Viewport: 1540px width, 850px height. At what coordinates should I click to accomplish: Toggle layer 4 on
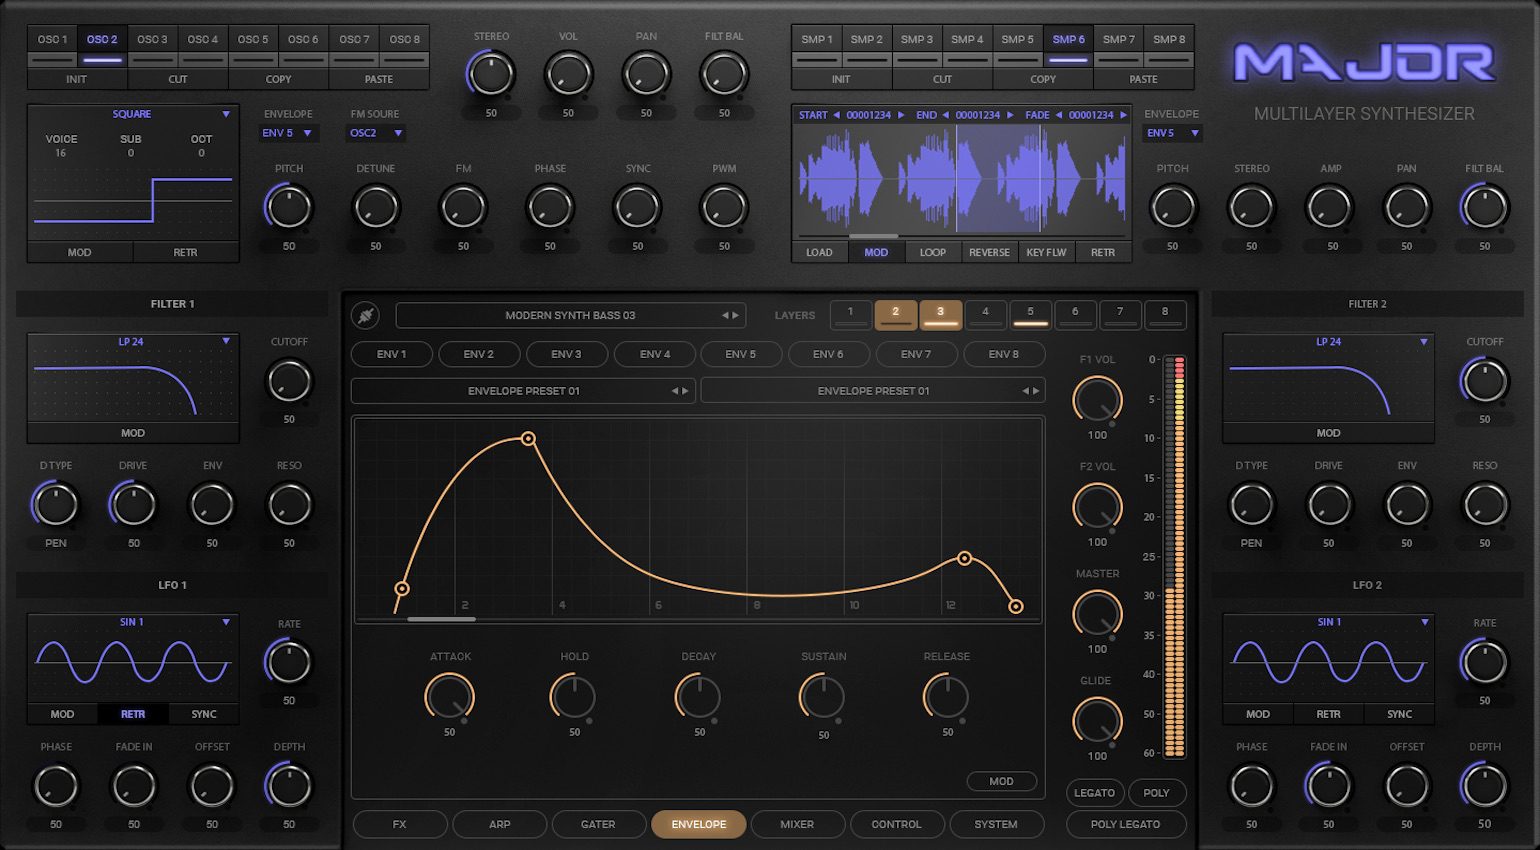coord(985,314)
